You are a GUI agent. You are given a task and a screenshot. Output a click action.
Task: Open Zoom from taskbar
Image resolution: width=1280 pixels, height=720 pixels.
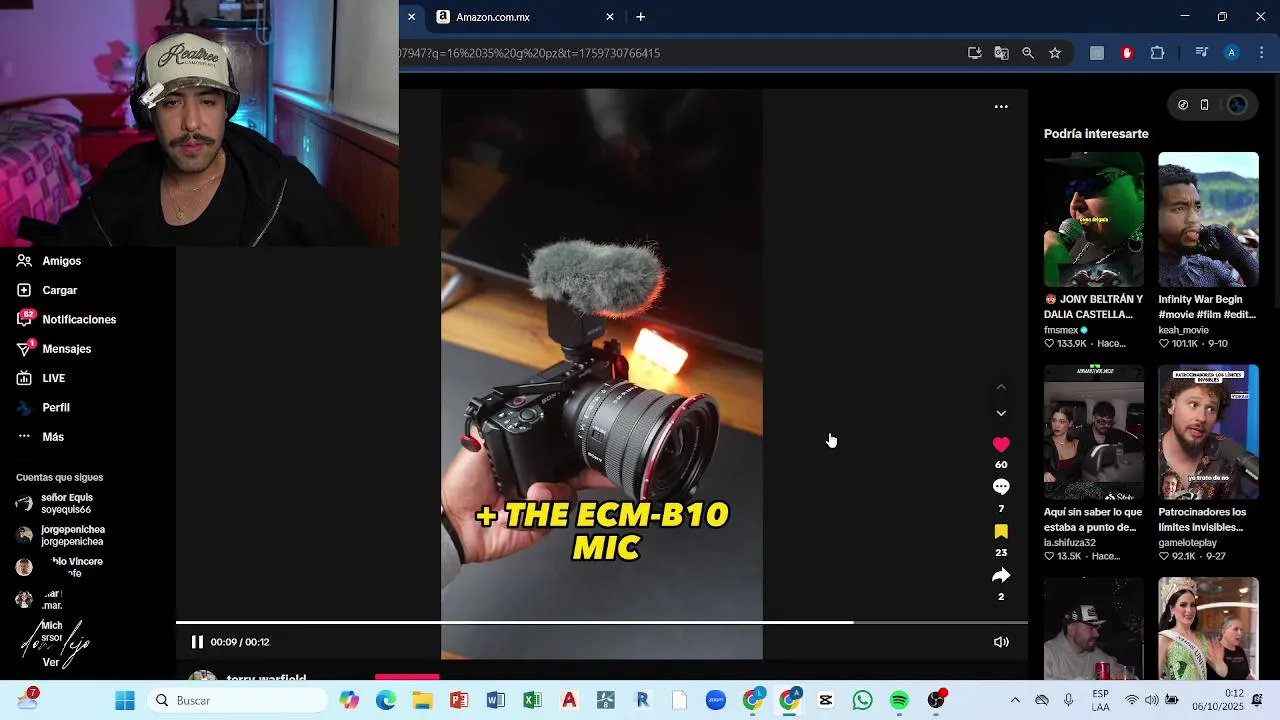tap(716, 701)
